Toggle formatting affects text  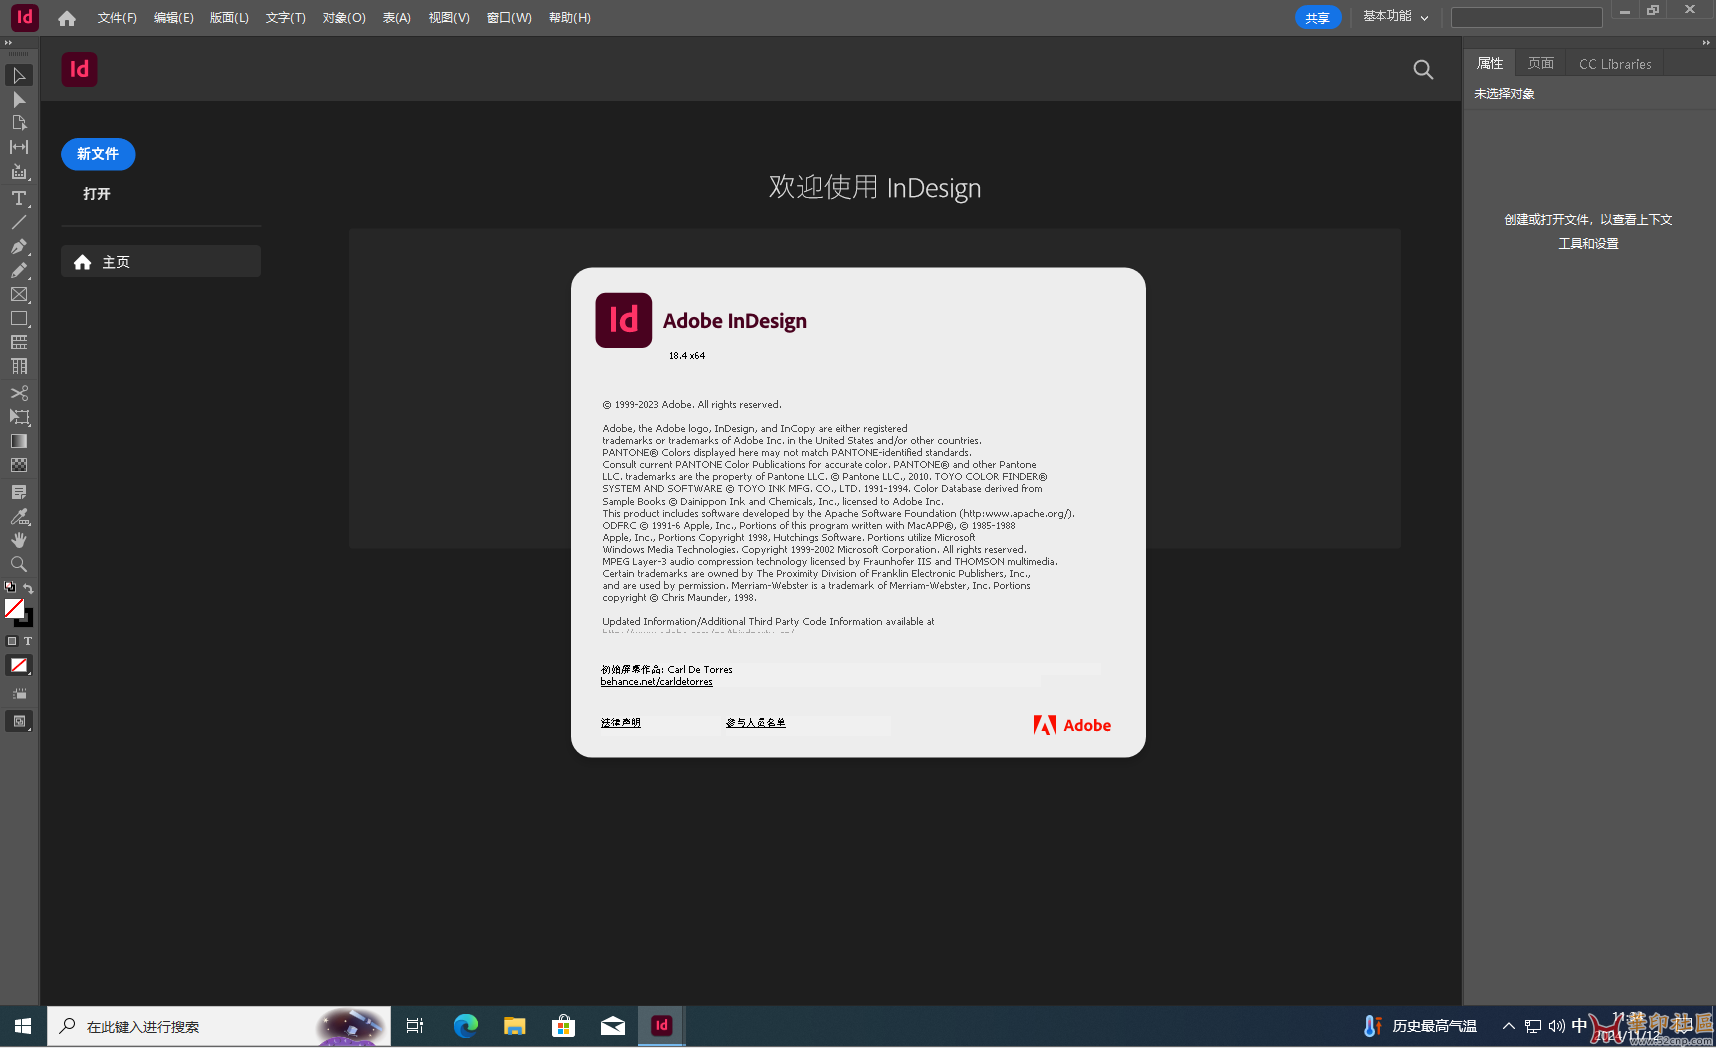click(28, 641)
